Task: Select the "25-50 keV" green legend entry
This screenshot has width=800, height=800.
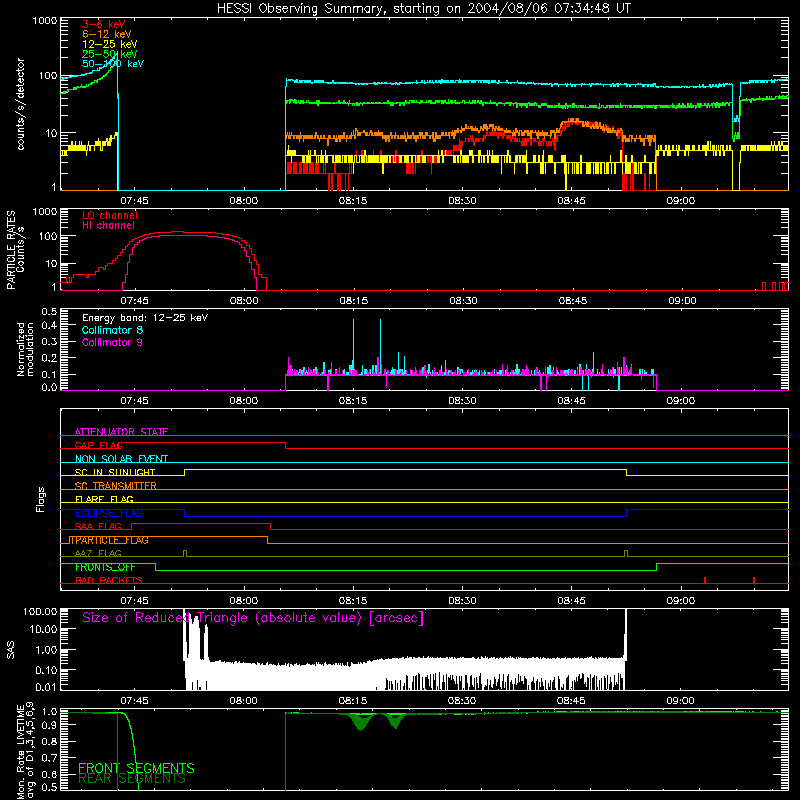Action: coord(110,54)
